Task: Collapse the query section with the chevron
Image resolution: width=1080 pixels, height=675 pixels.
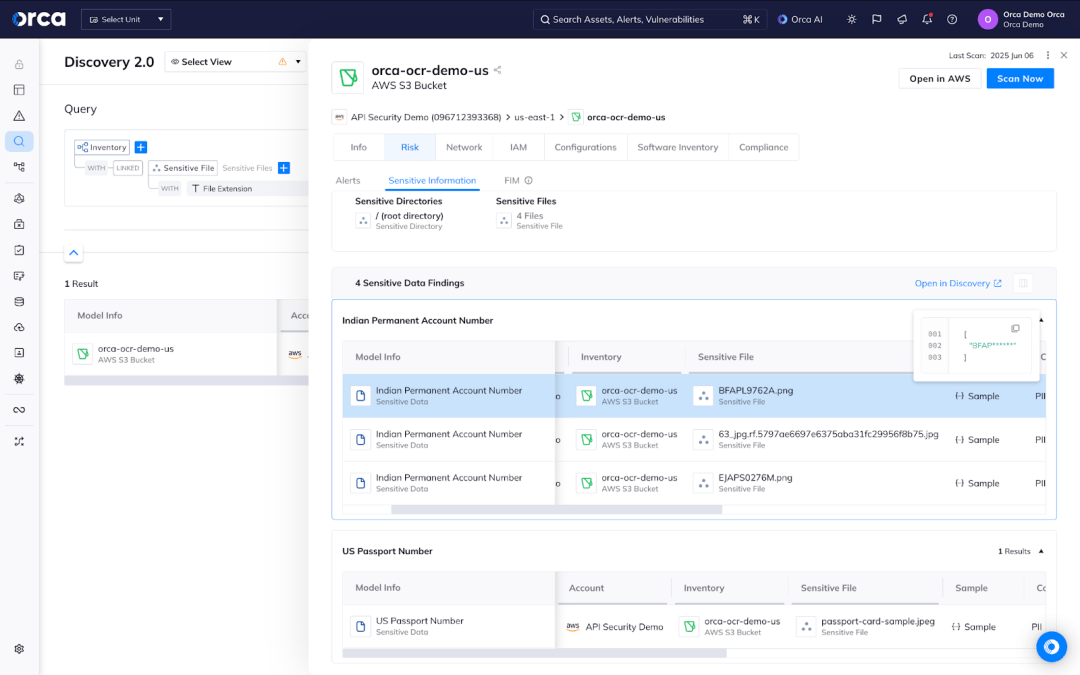Action: point(74,253)
